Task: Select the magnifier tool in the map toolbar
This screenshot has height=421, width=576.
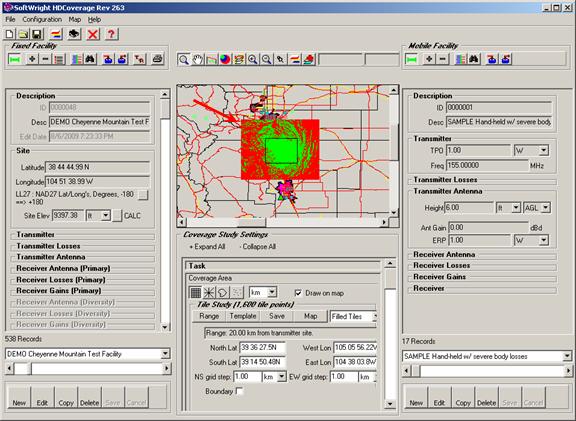Action: click(183, 59)
